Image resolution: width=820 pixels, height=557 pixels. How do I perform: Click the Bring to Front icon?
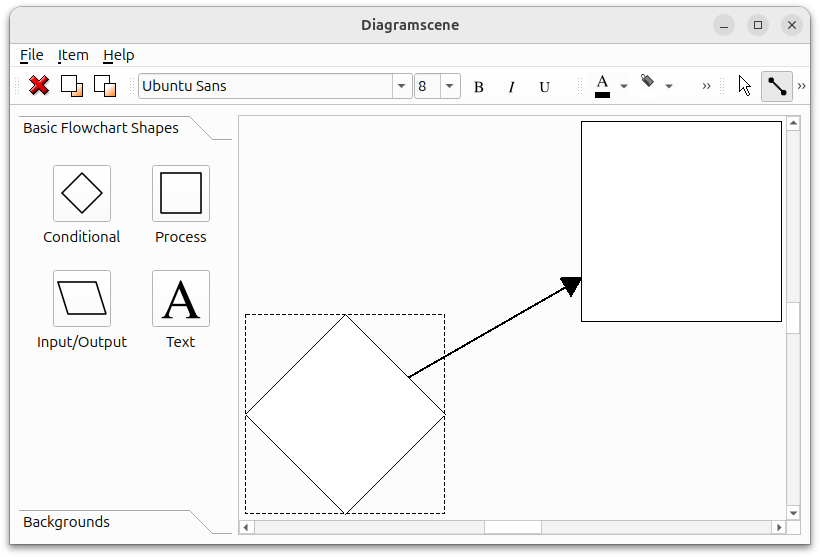pyautogui.click(x=72, y=86)
